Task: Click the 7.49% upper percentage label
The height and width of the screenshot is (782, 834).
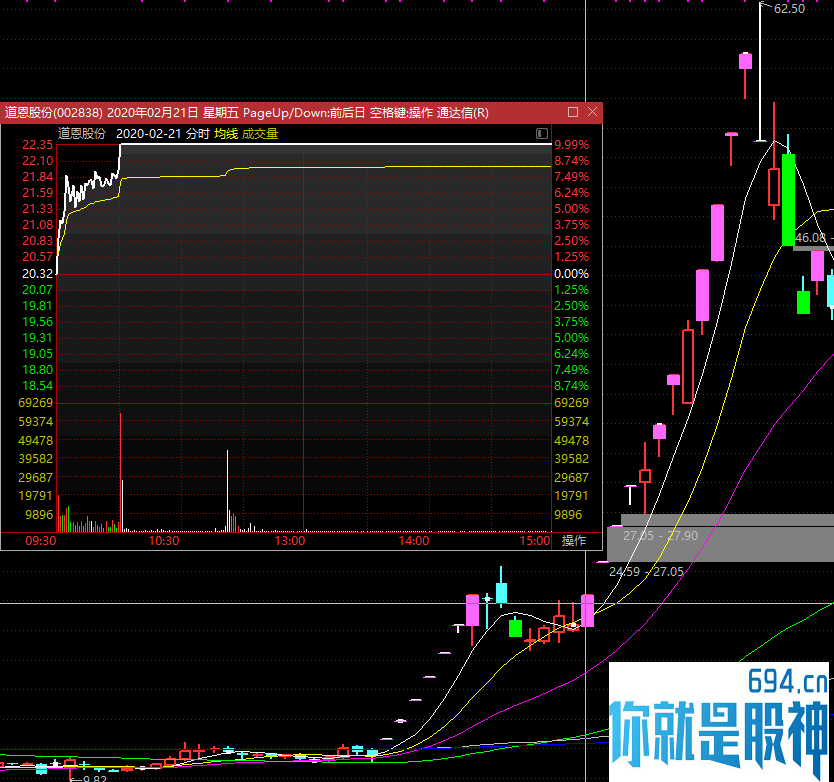Action: pos(571,177)
